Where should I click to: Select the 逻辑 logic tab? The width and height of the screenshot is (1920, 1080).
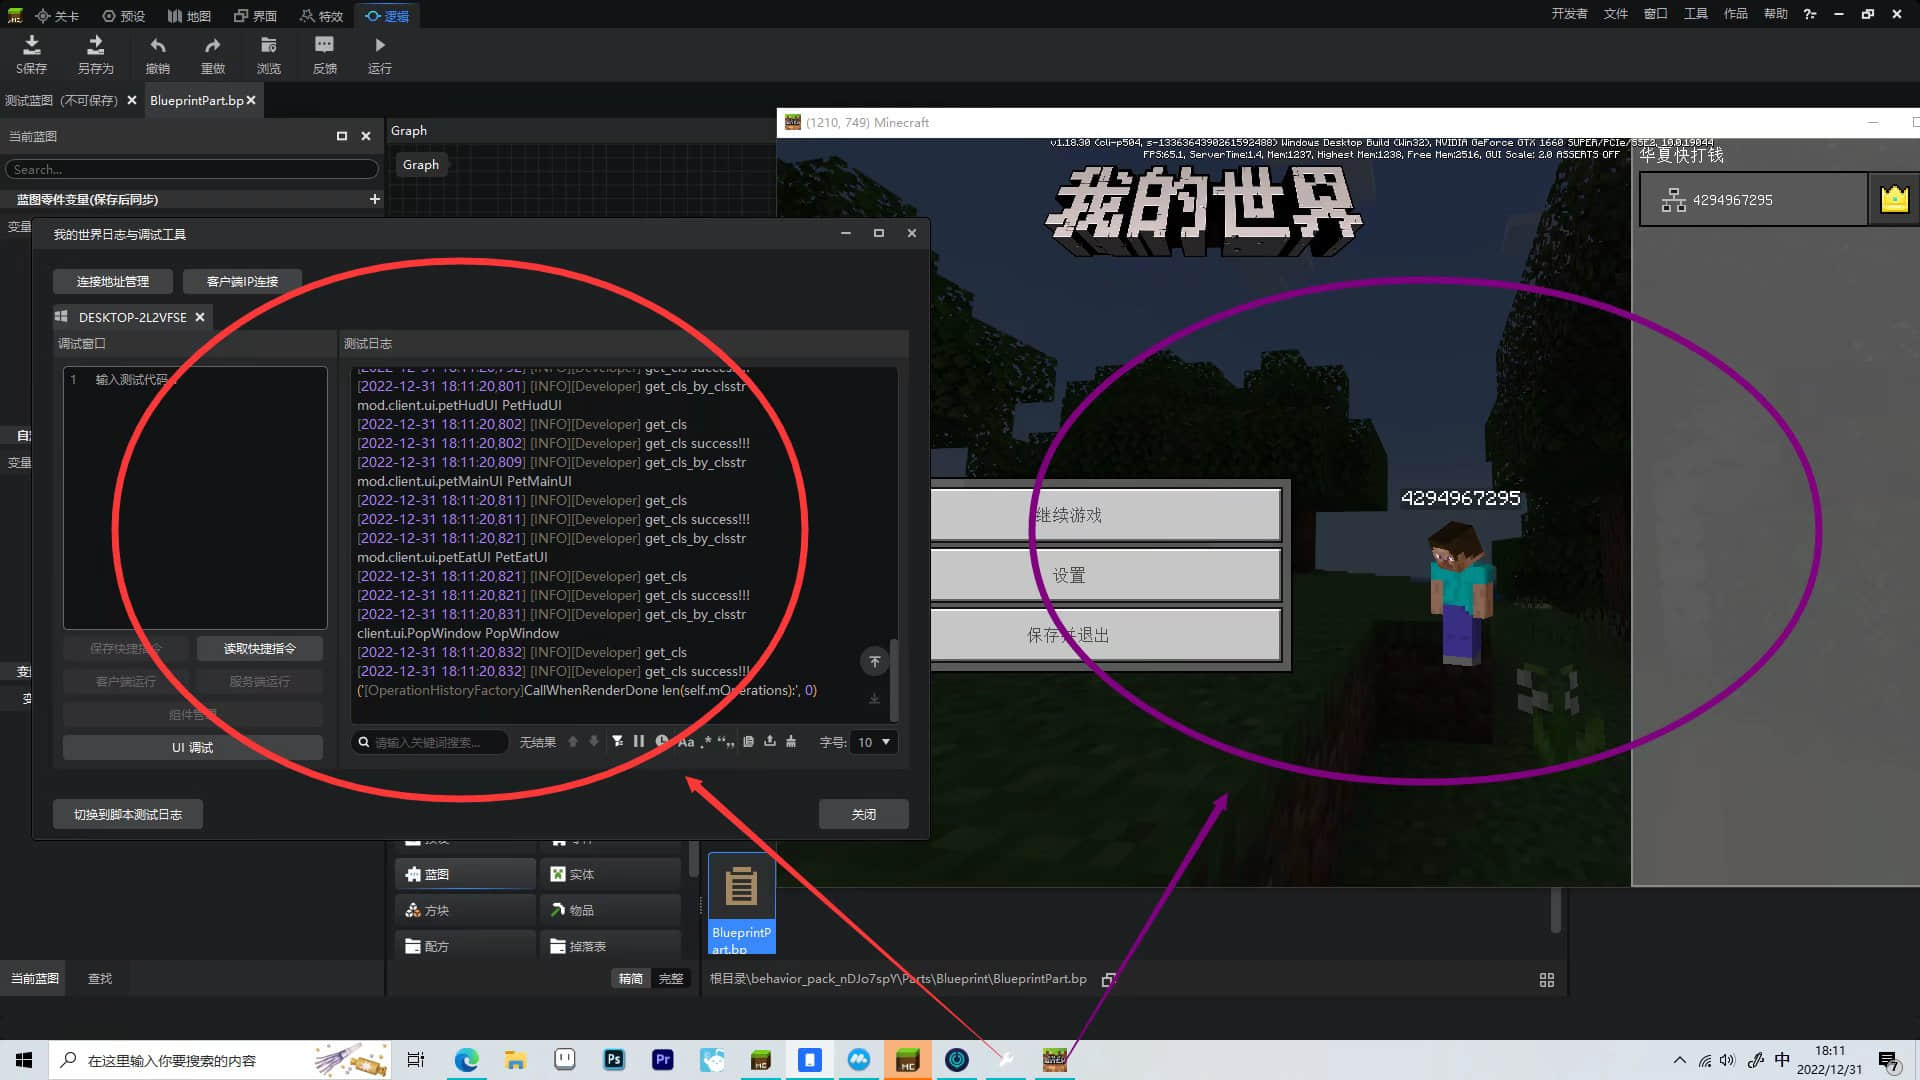click(x=387, y=16)
